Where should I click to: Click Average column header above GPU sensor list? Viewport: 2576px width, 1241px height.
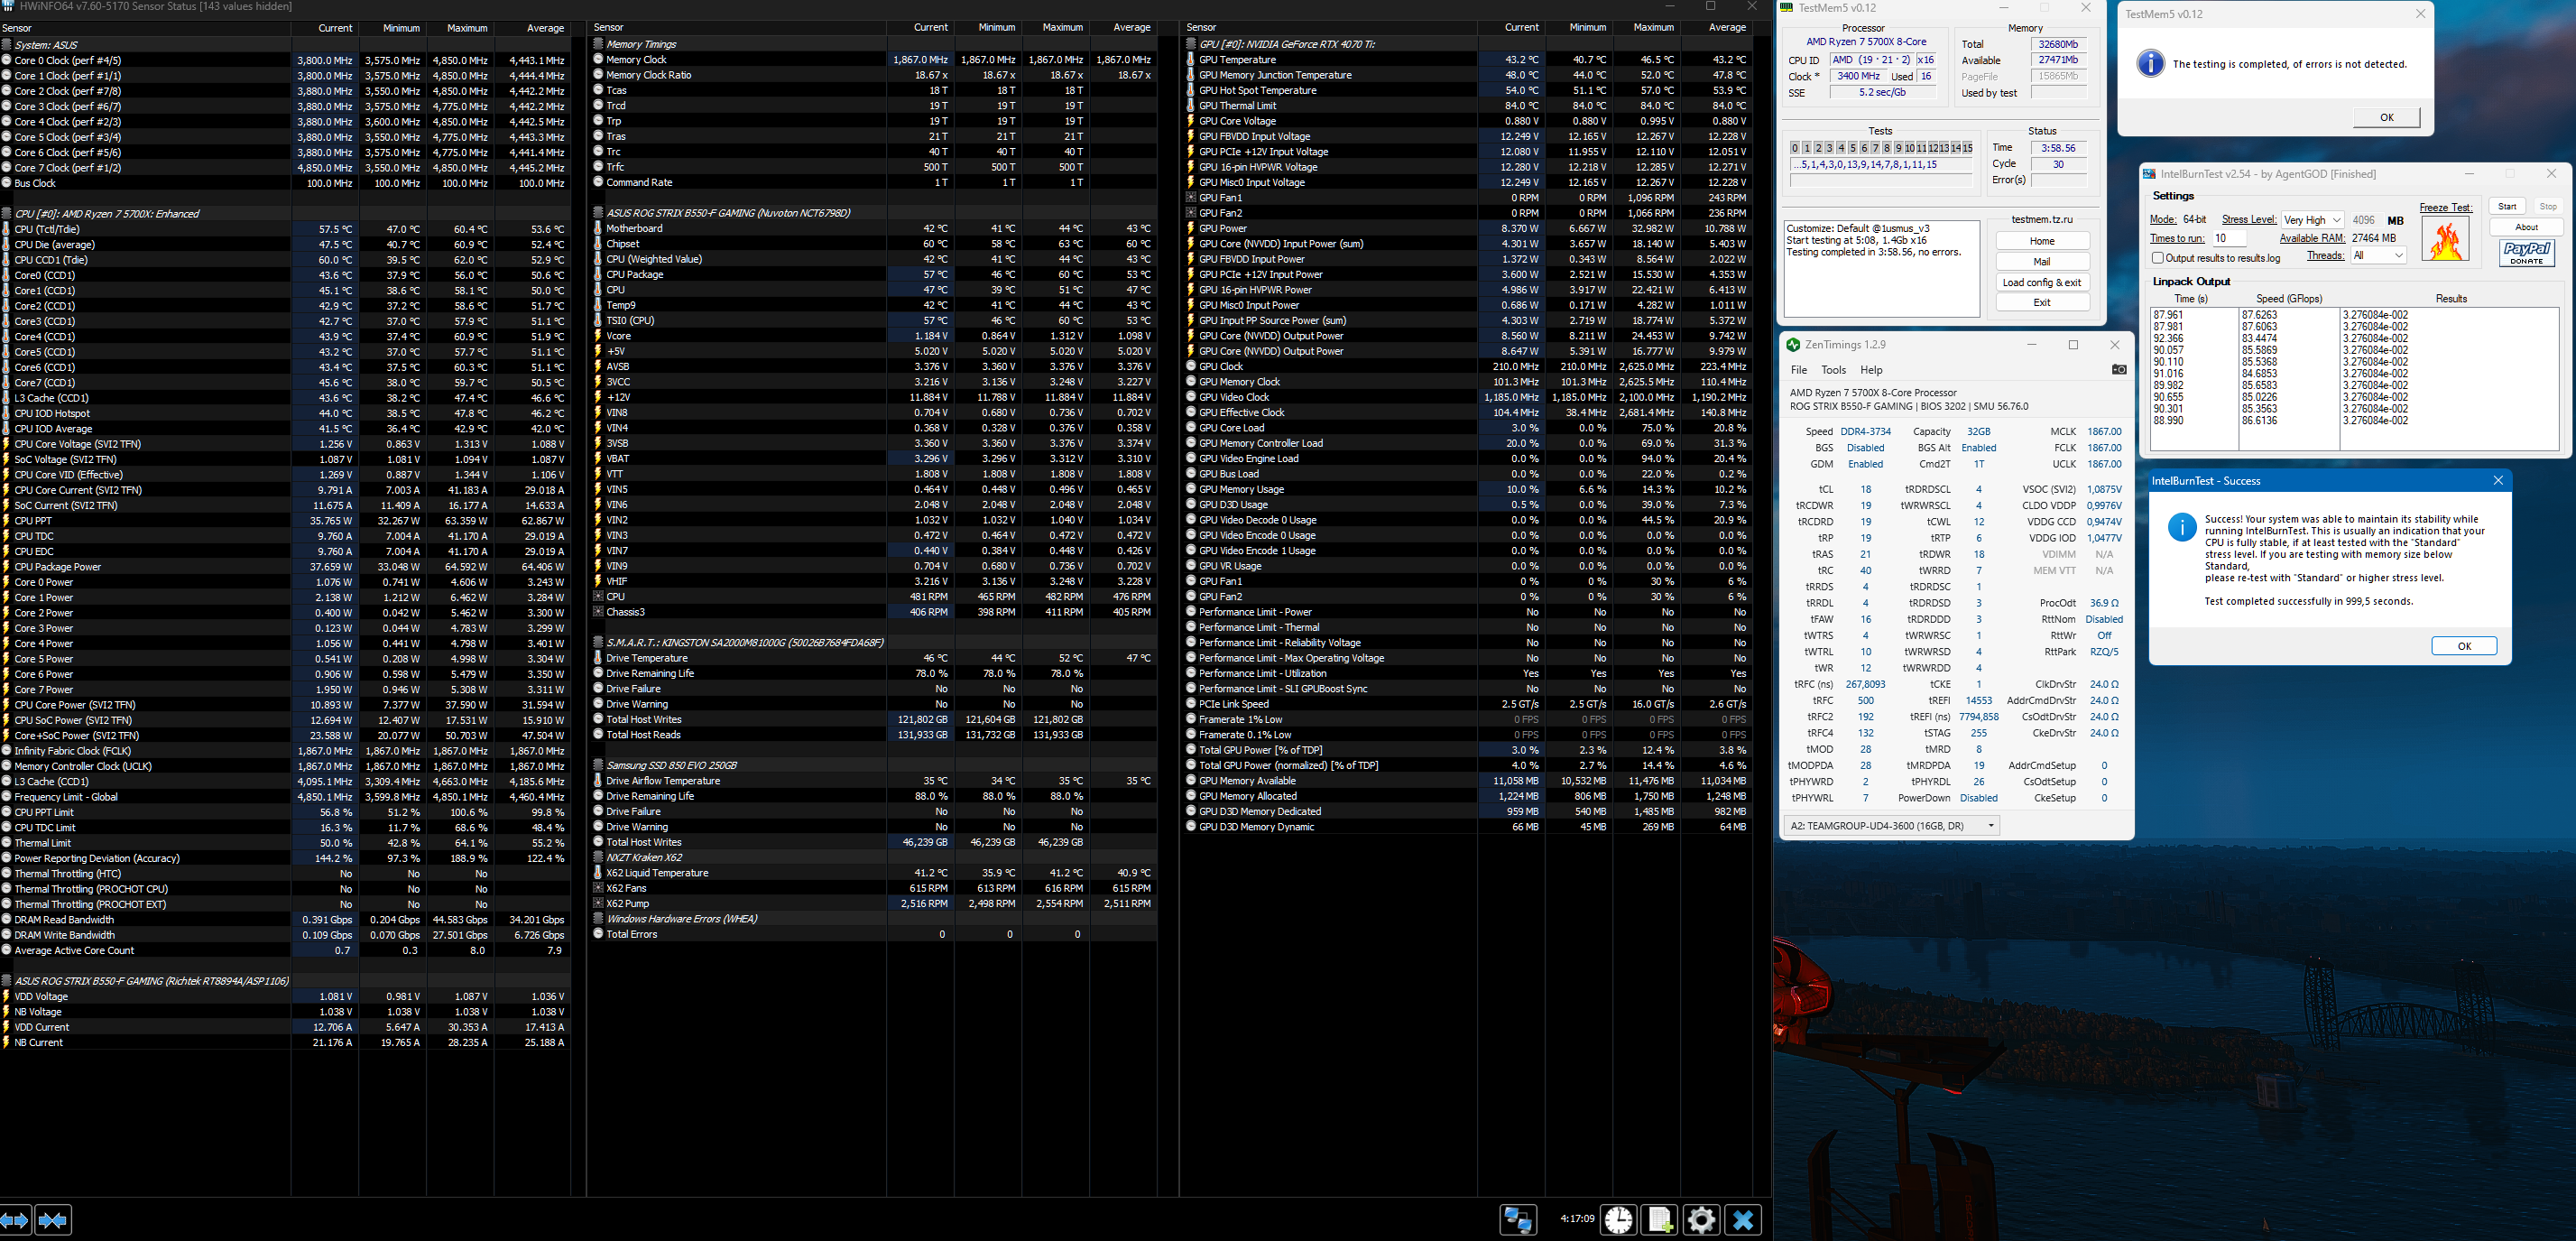click(1717, 28)
